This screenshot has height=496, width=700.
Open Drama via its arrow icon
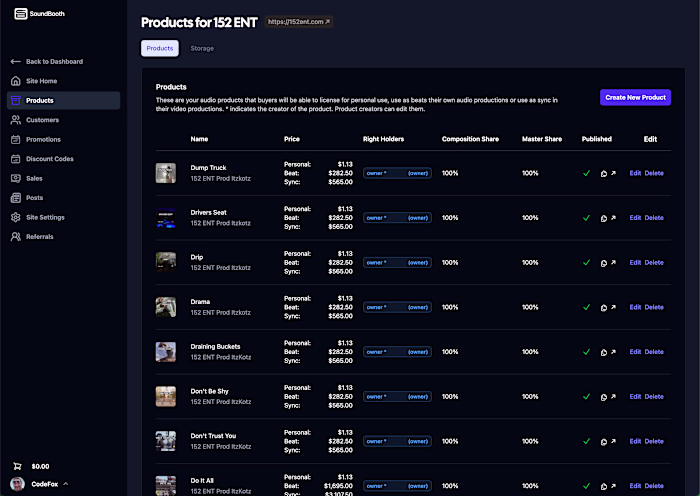coord(613,307)
